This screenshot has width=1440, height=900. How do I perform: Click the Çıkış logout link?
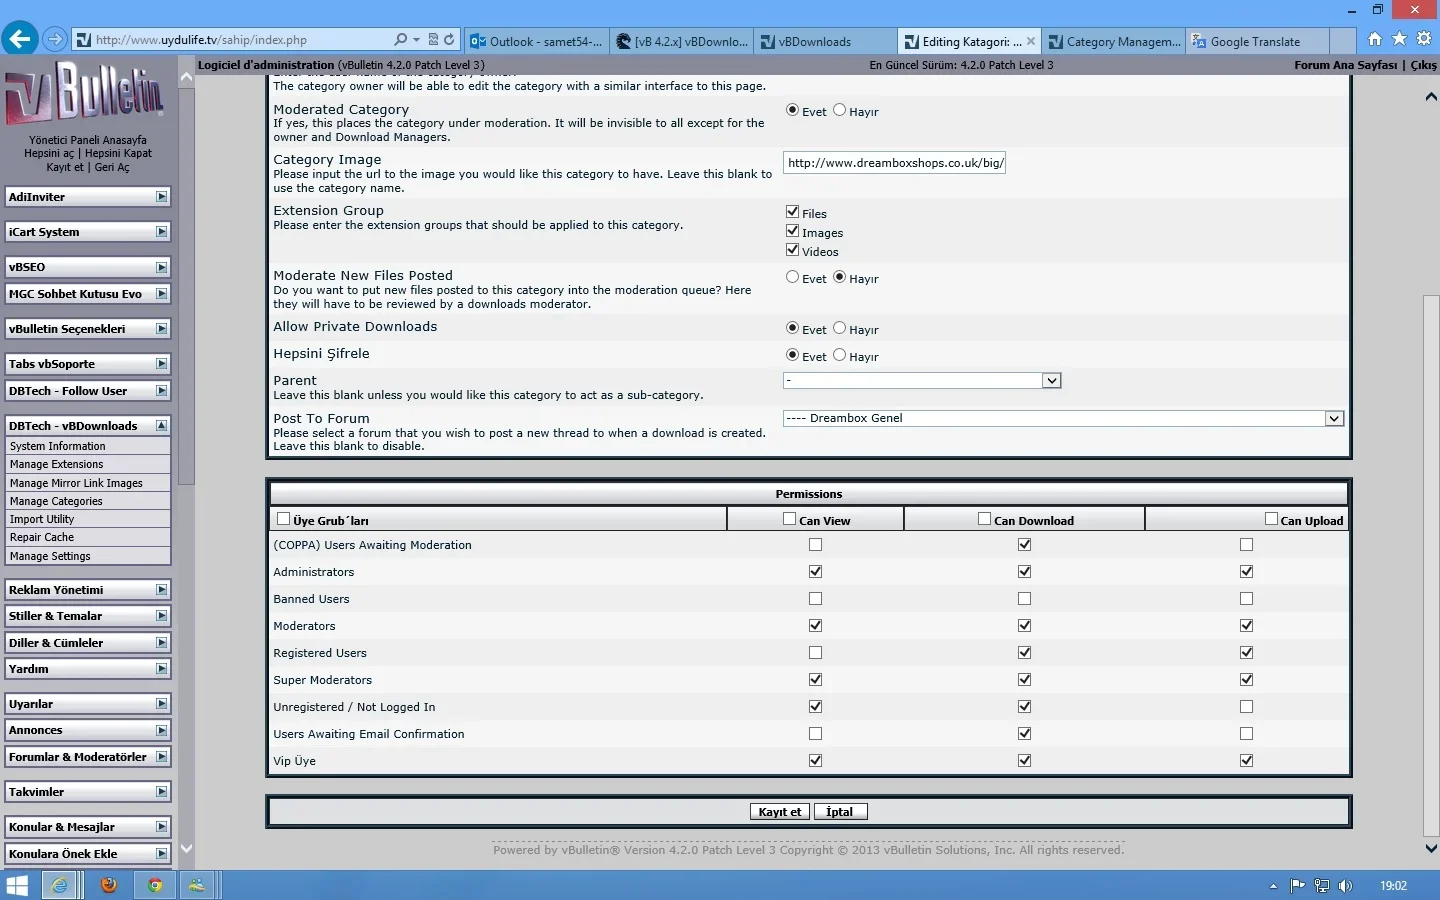(1424, 65)
